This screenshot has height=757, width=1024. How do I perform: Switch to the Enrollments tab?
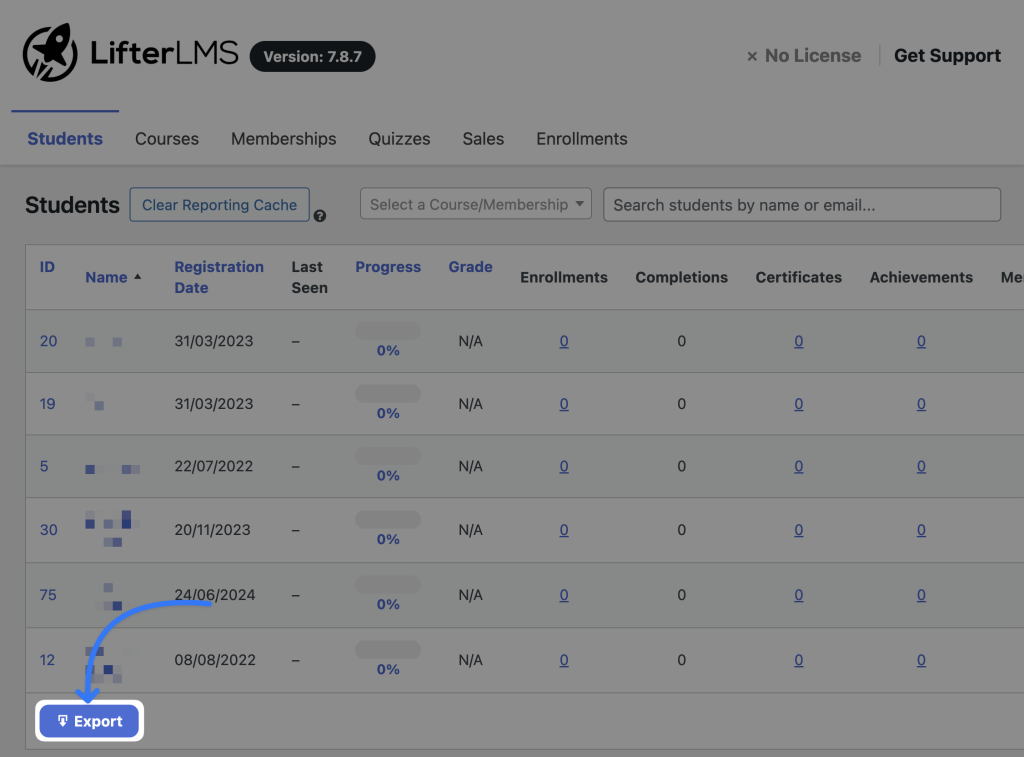click(581, 138)
